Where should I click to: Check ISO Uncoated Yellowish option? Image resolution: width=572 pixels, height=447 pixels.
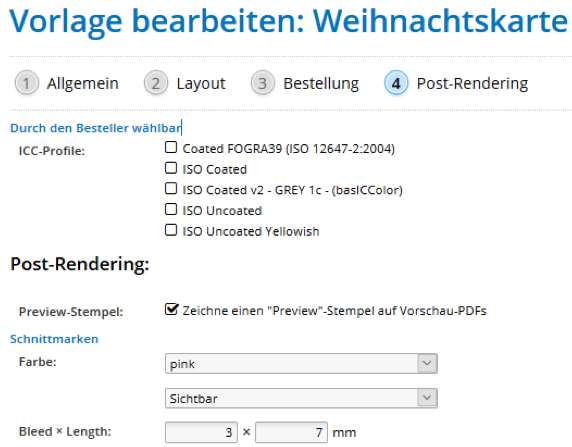pyautogui.click(x=171, y=230)
